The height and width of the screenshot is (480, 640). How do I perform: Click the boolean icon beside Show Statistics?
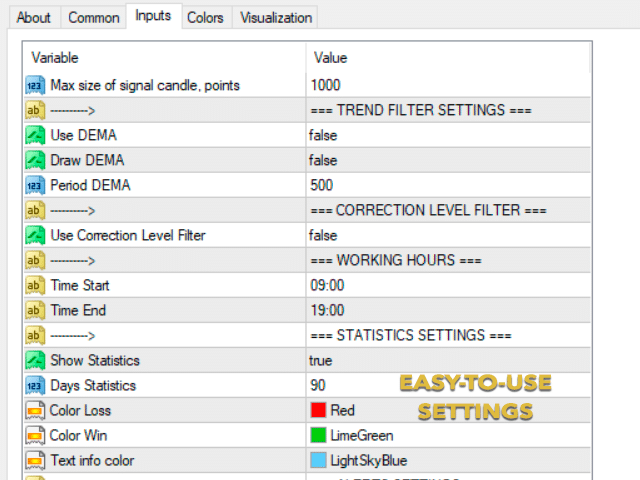pyautogui.click(x=35, y=360)
